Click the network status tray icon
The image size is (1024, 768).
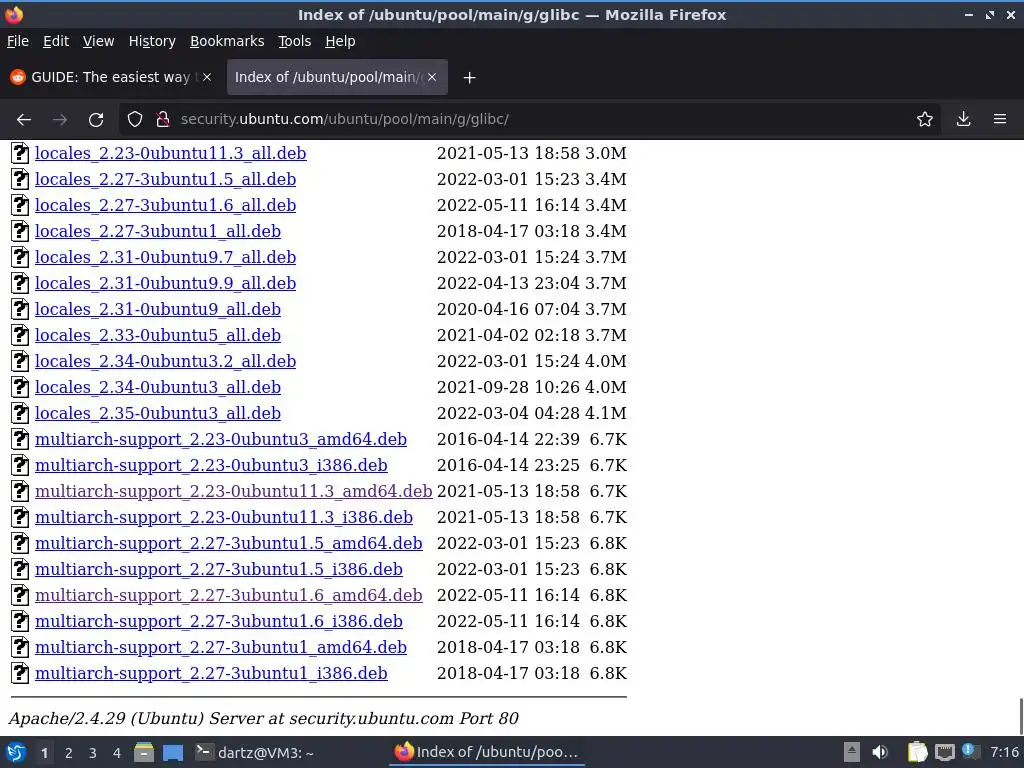(x=944, y=752)
